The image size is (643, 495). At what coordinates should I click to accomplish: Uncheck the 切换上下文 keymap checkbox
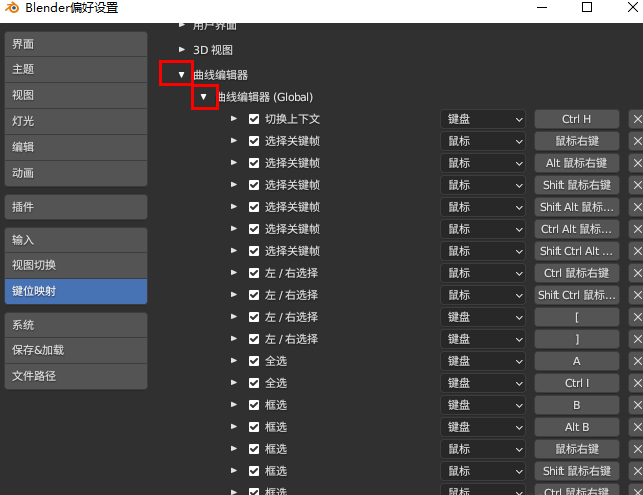coord(254,119)
